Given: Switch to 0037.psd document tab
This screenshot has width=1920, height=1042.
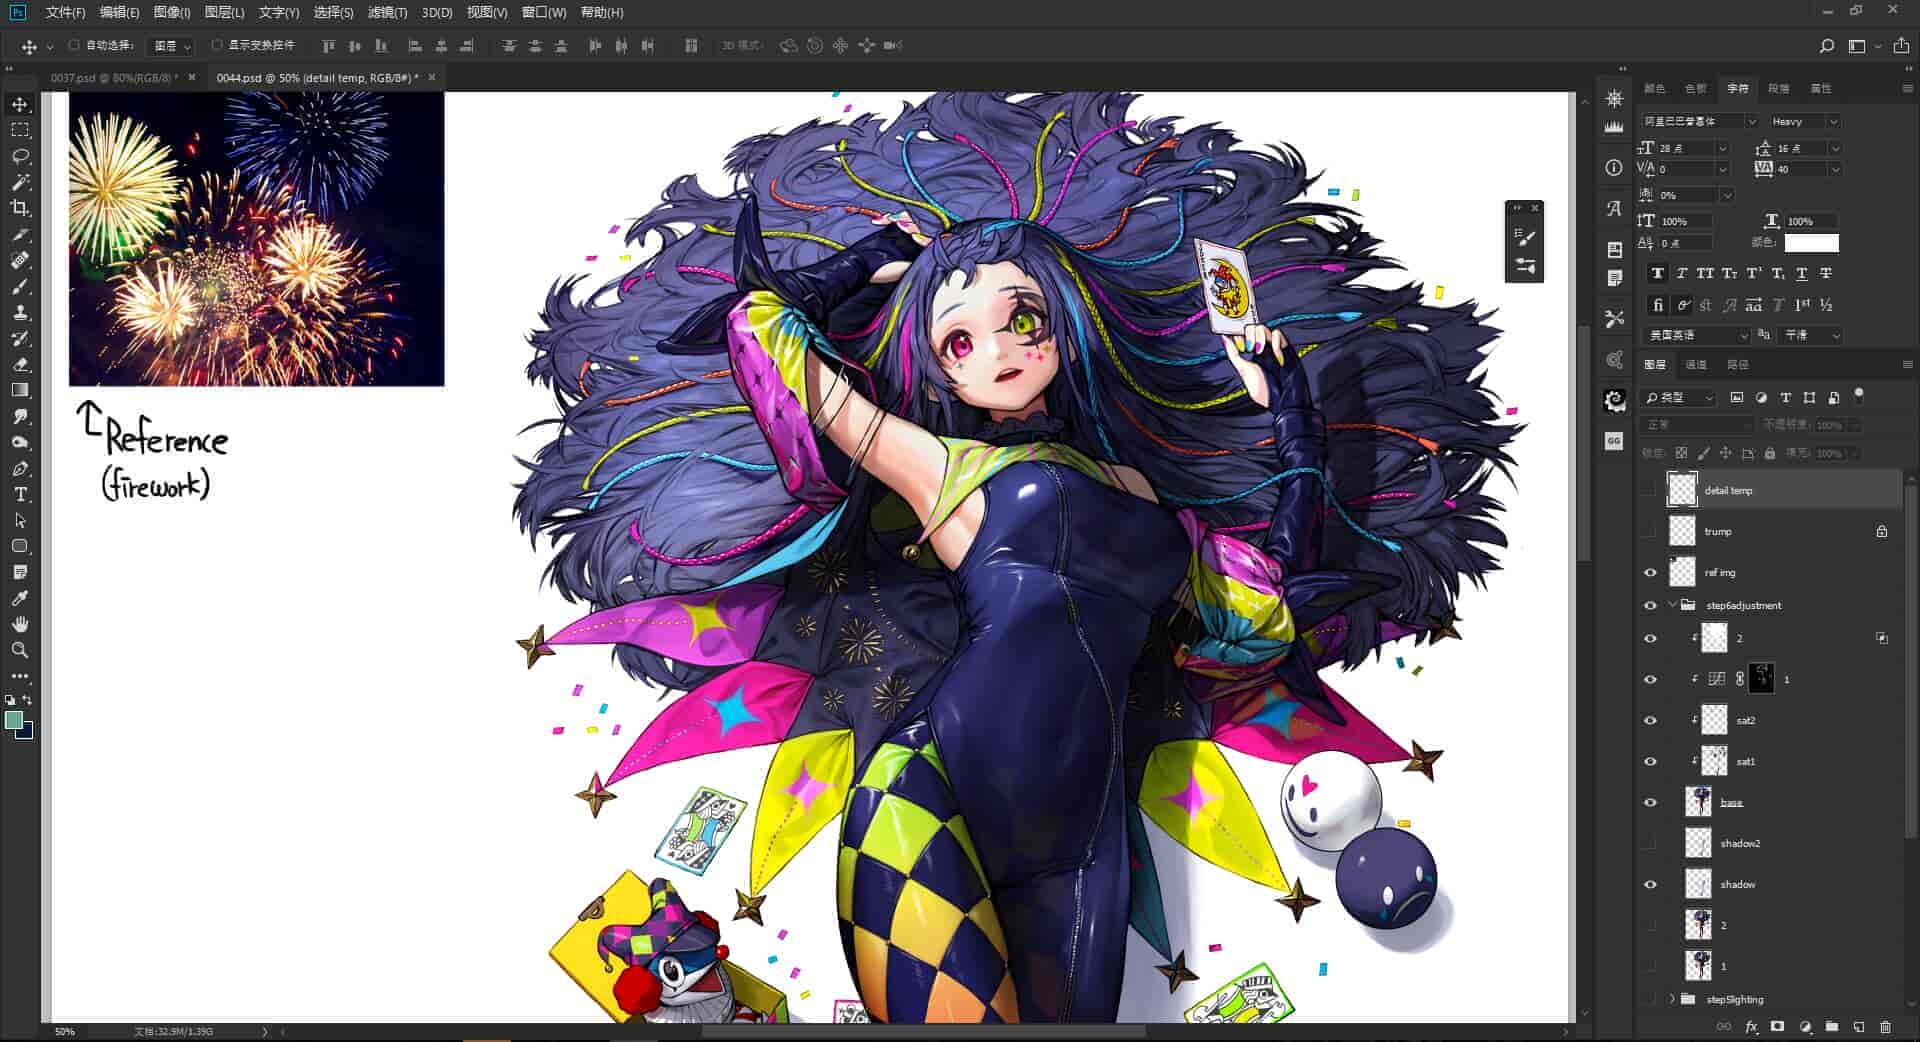Looking at the screenshot, I should click(113, 78).
